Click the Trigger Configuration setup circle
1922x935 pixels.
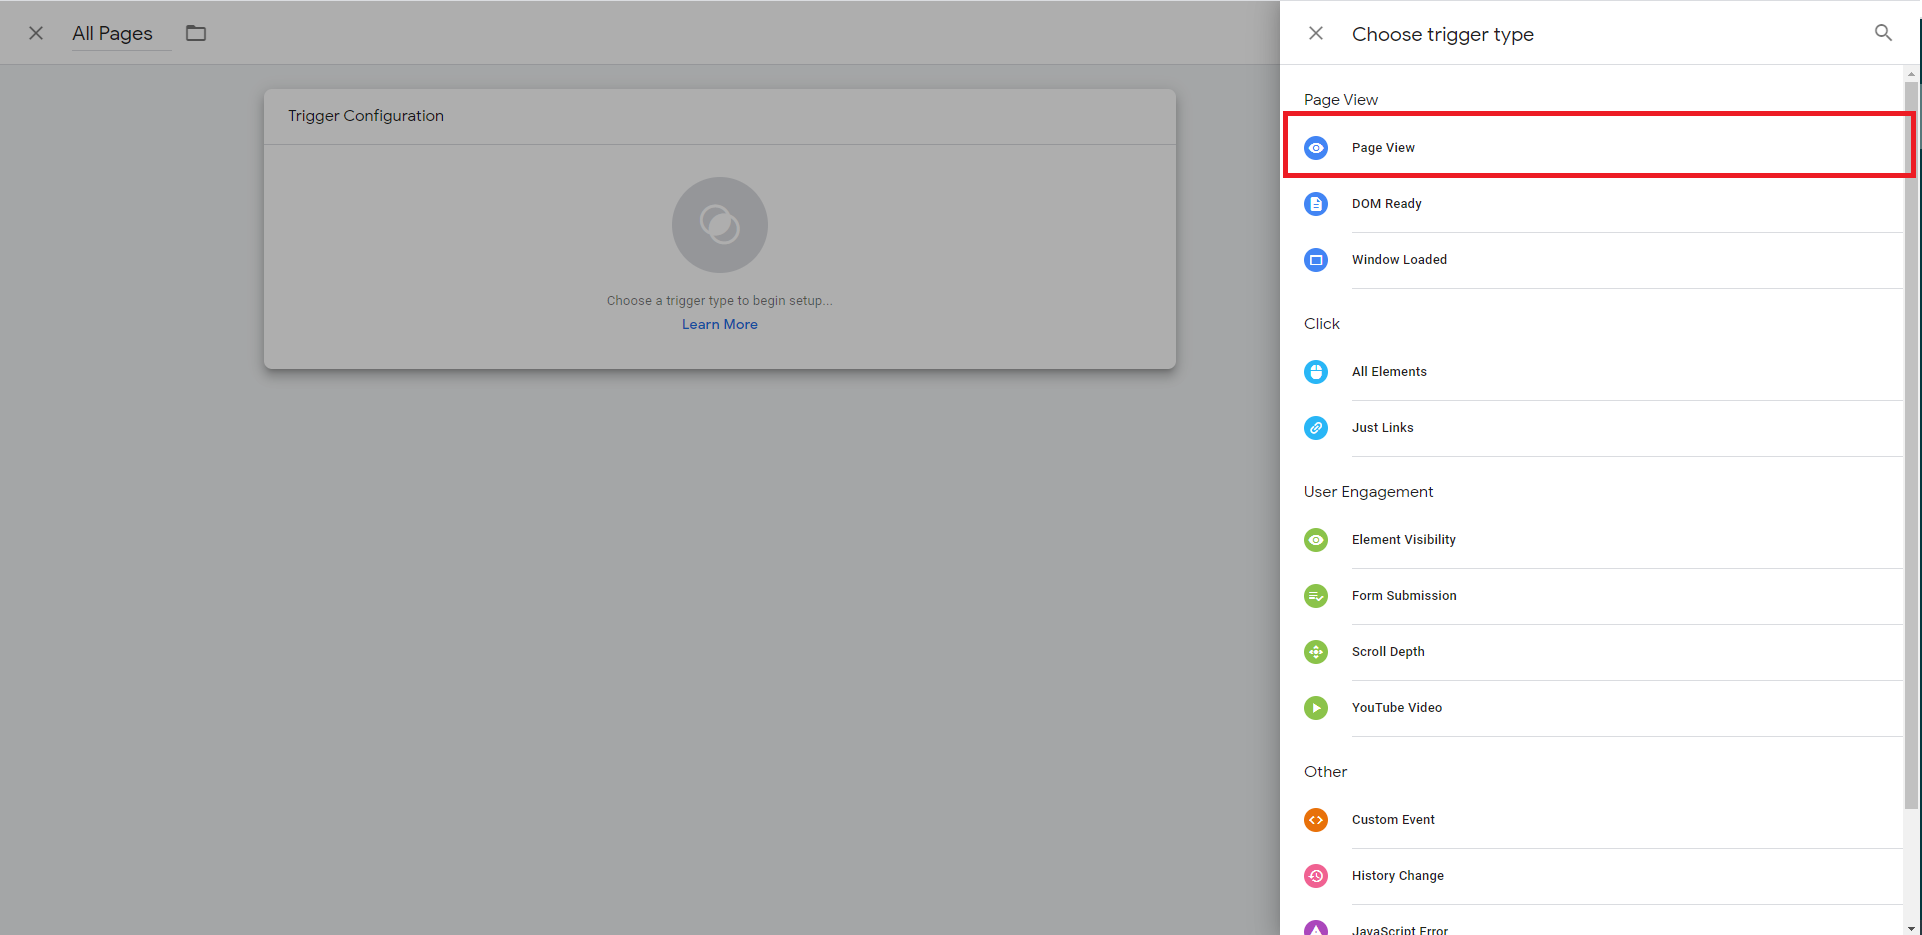[x=719, y=224]
